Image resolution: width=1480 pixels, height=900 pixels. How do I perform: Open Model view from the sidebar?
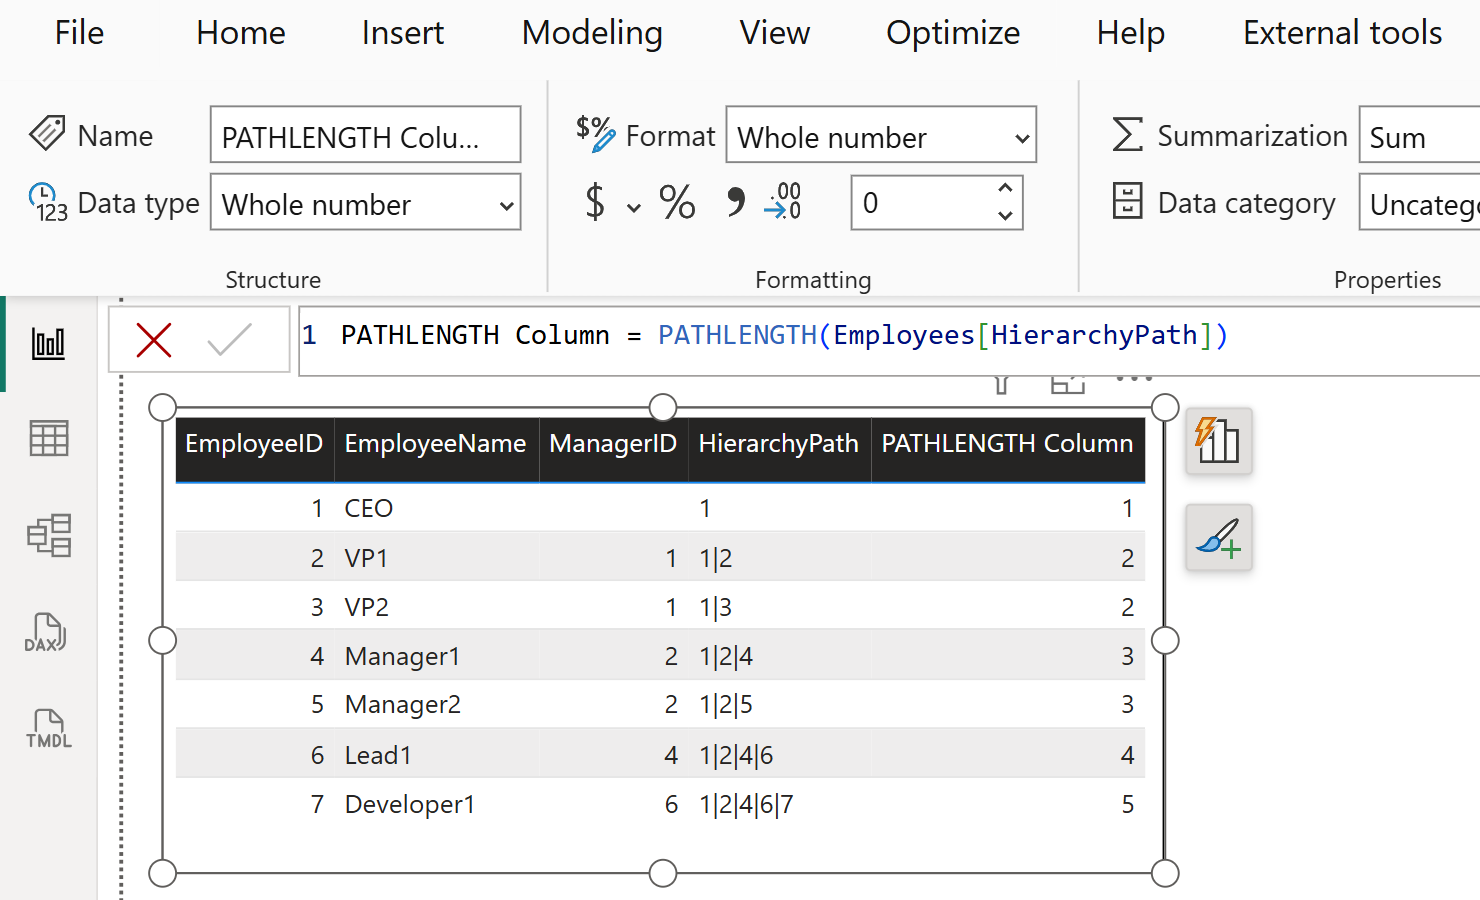click(x=48, y=536)
